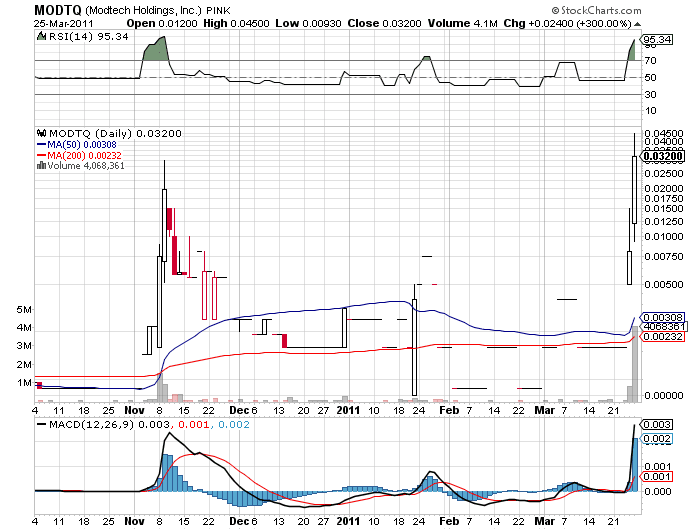
Task: Click the (Modtech Holdings, Inc.) company name
Action: coord(143,11)
